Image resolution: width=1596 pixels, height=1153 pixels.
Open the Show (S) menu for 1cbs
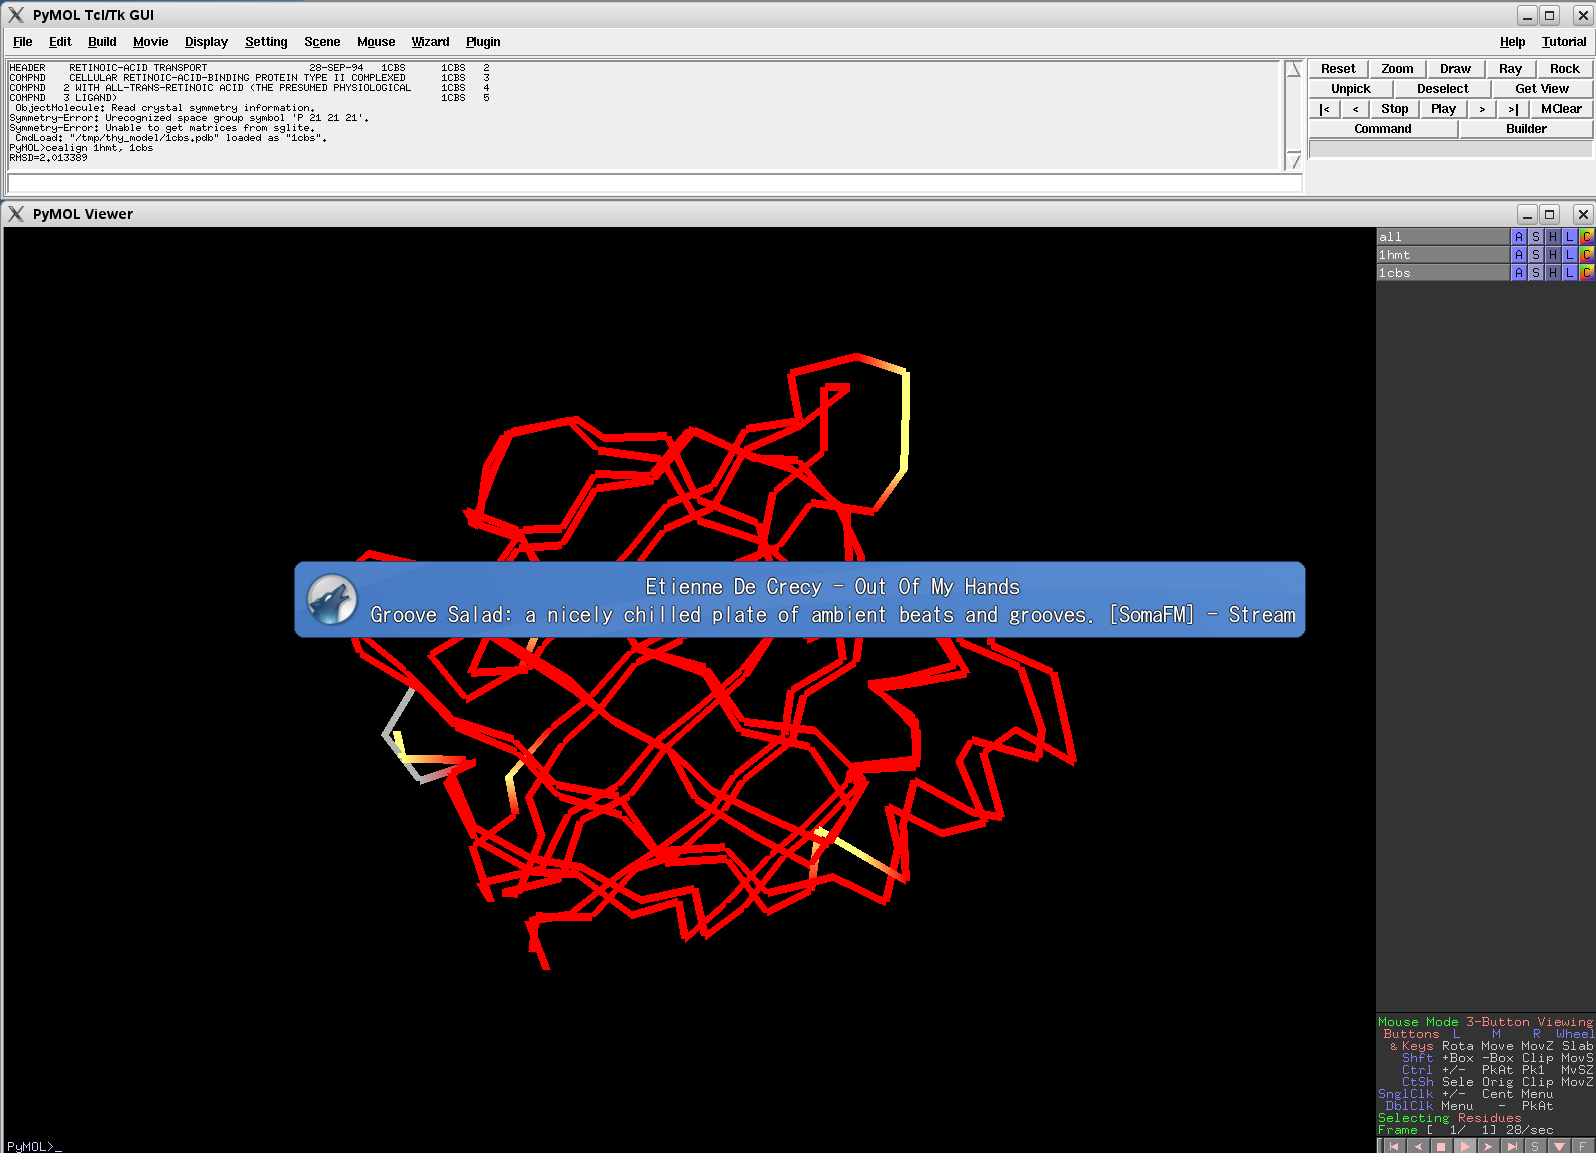coord(1536,273)
